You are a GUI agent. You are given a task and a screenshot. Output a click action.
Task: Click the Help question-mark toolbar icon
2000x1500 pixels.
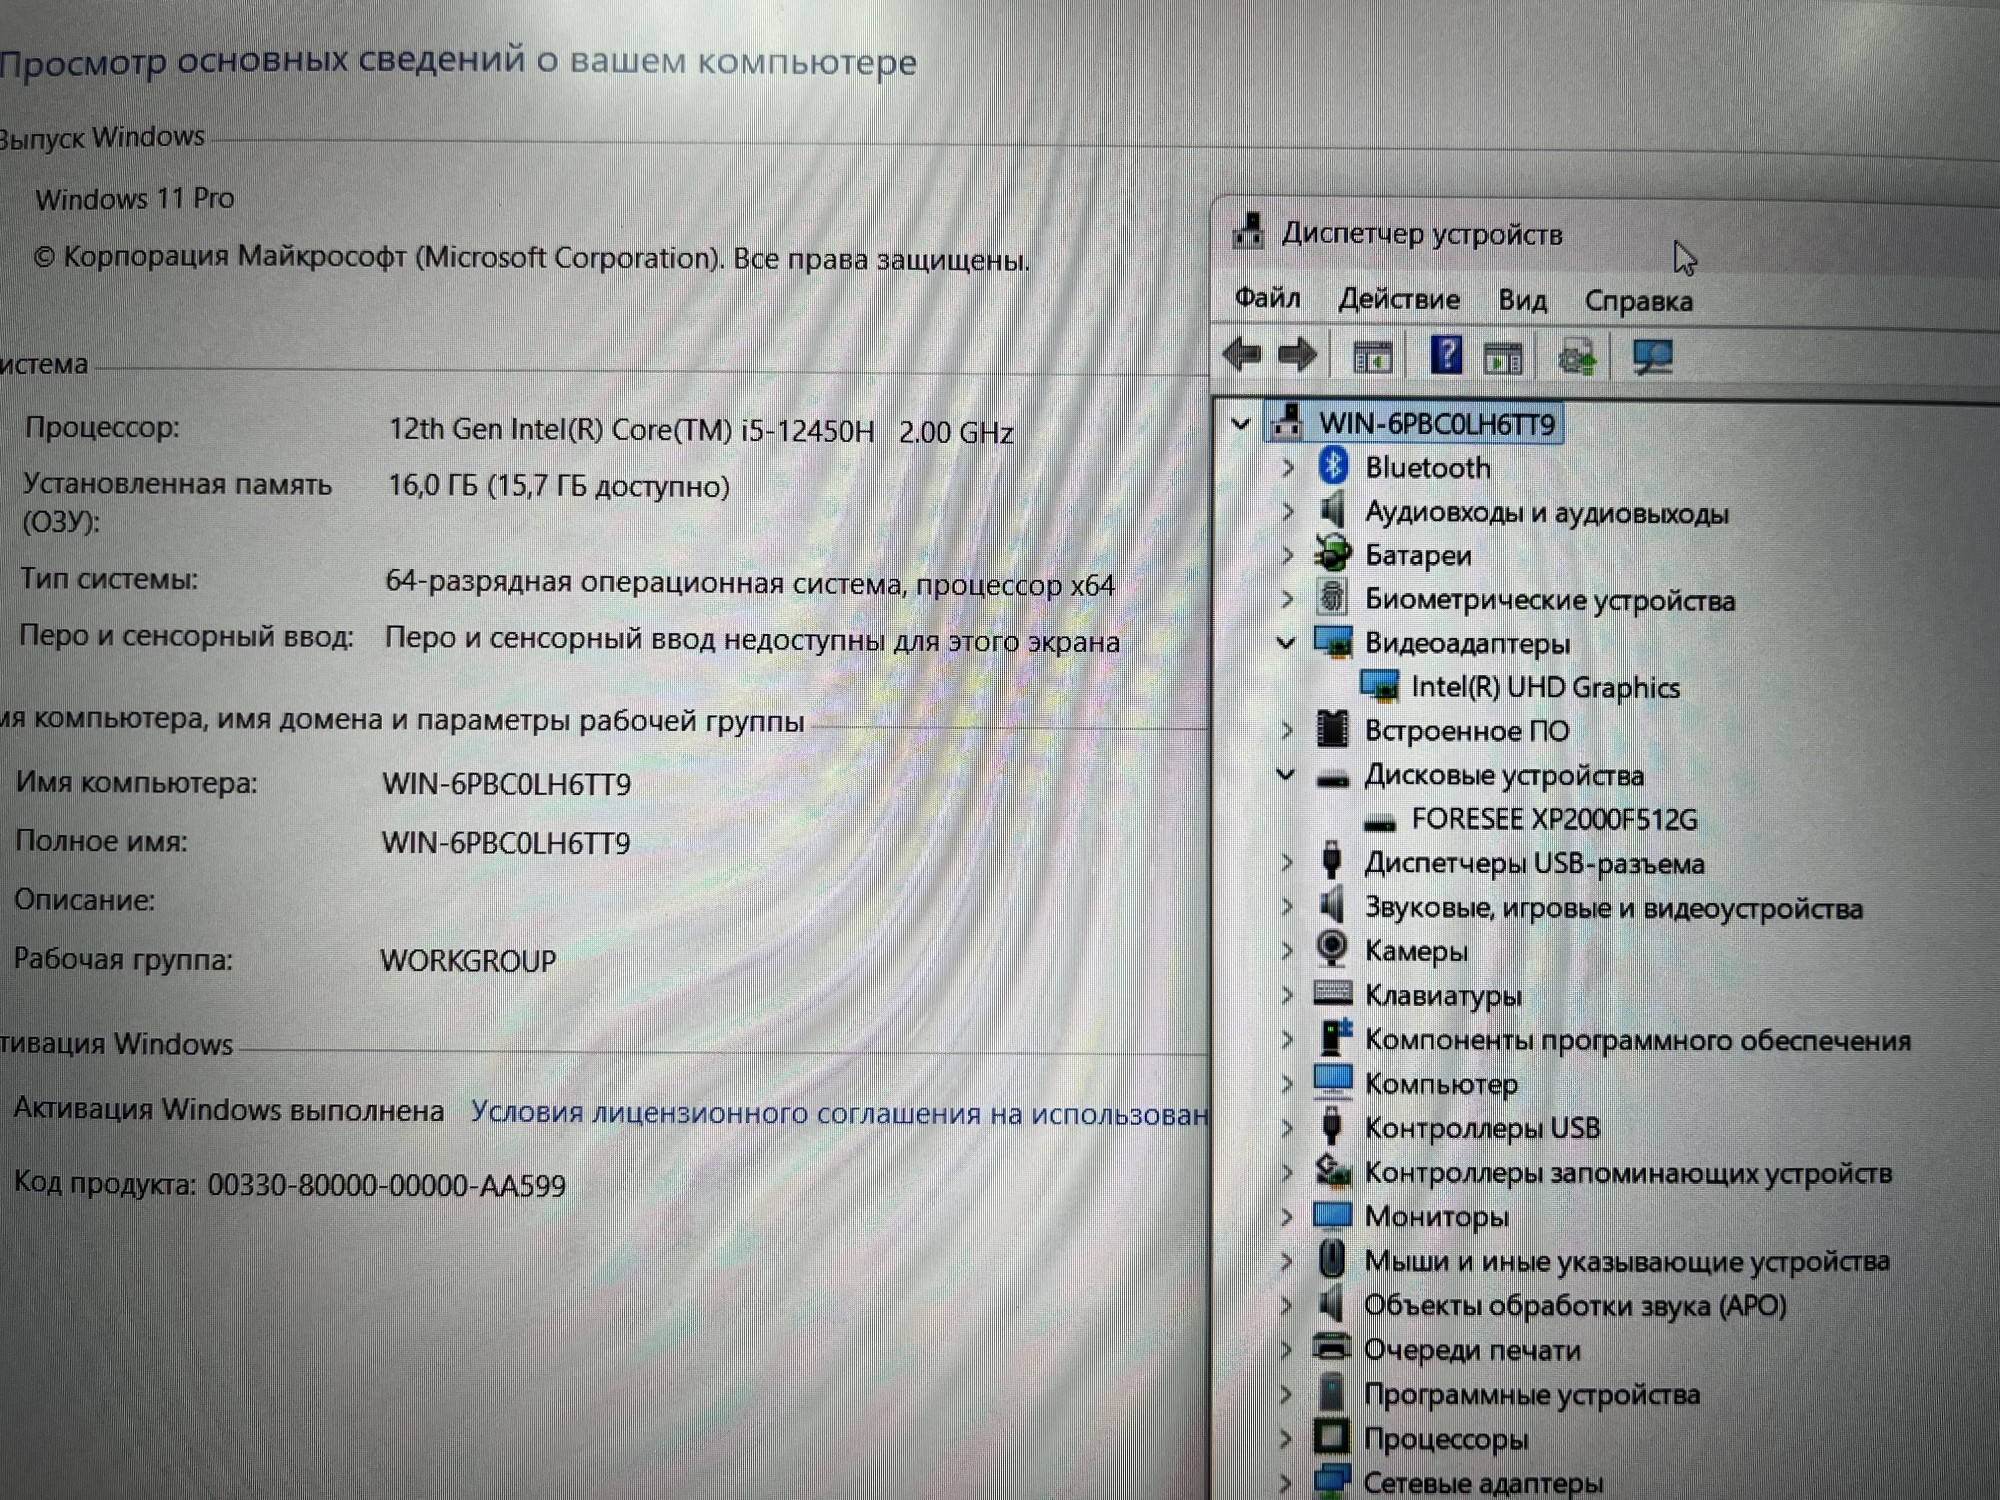tap(1446, 355)
